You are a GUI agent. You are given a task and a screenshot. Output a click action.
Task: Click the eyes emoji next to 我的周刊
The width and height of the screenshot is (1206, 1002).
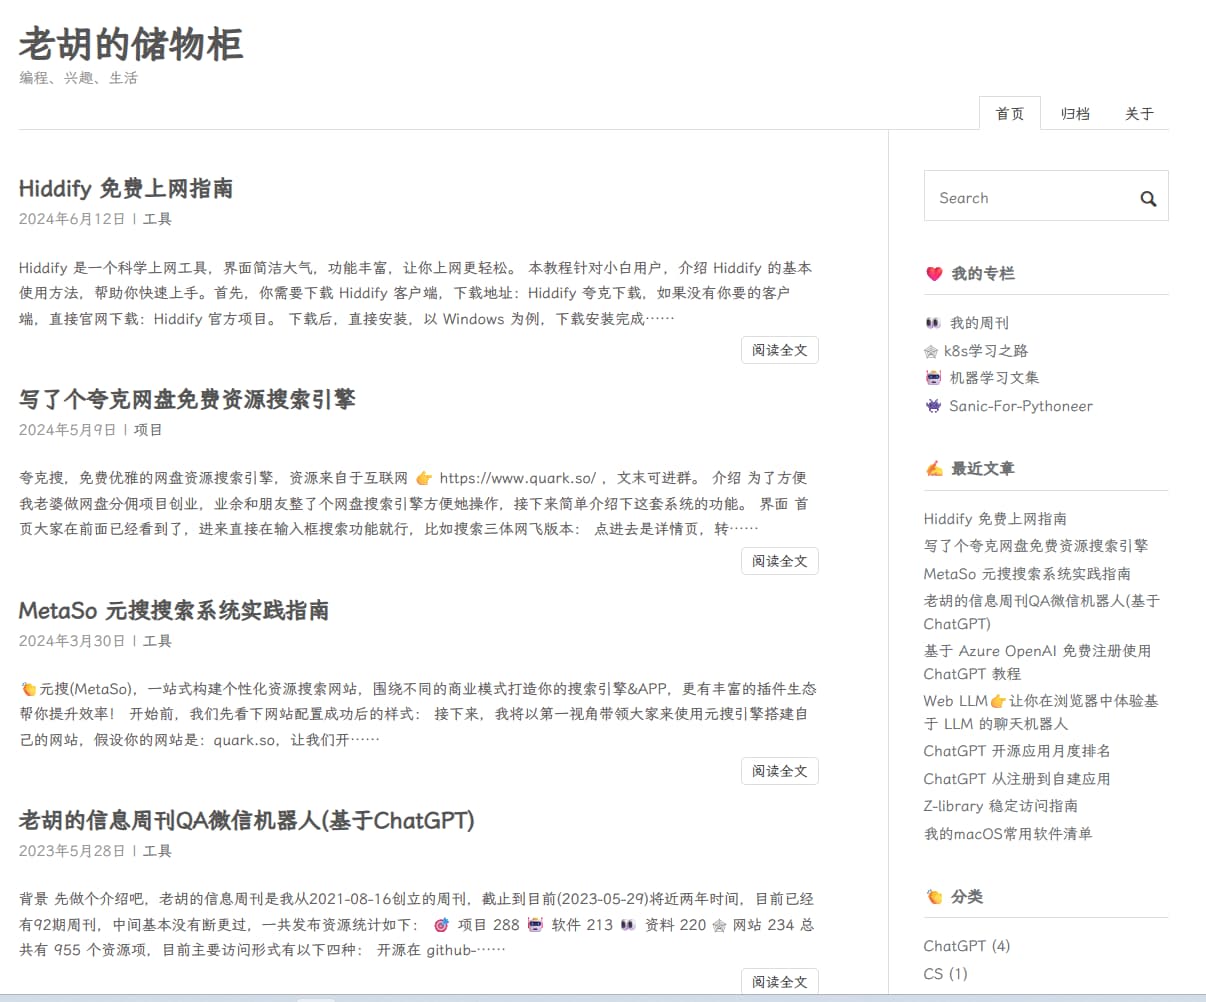tap(932, 322)
